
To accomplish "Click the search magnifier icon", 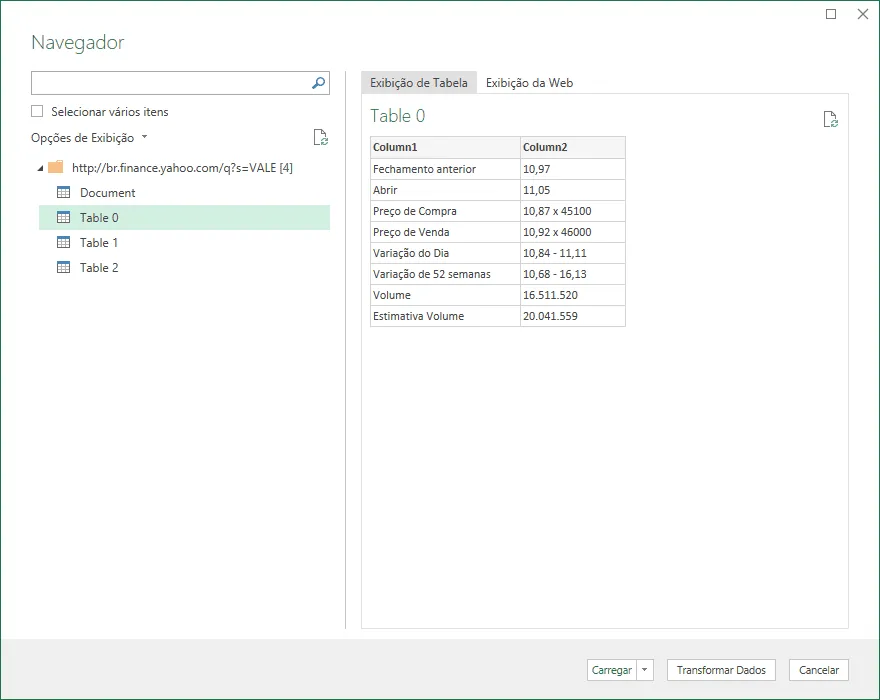I will (318, 83).
